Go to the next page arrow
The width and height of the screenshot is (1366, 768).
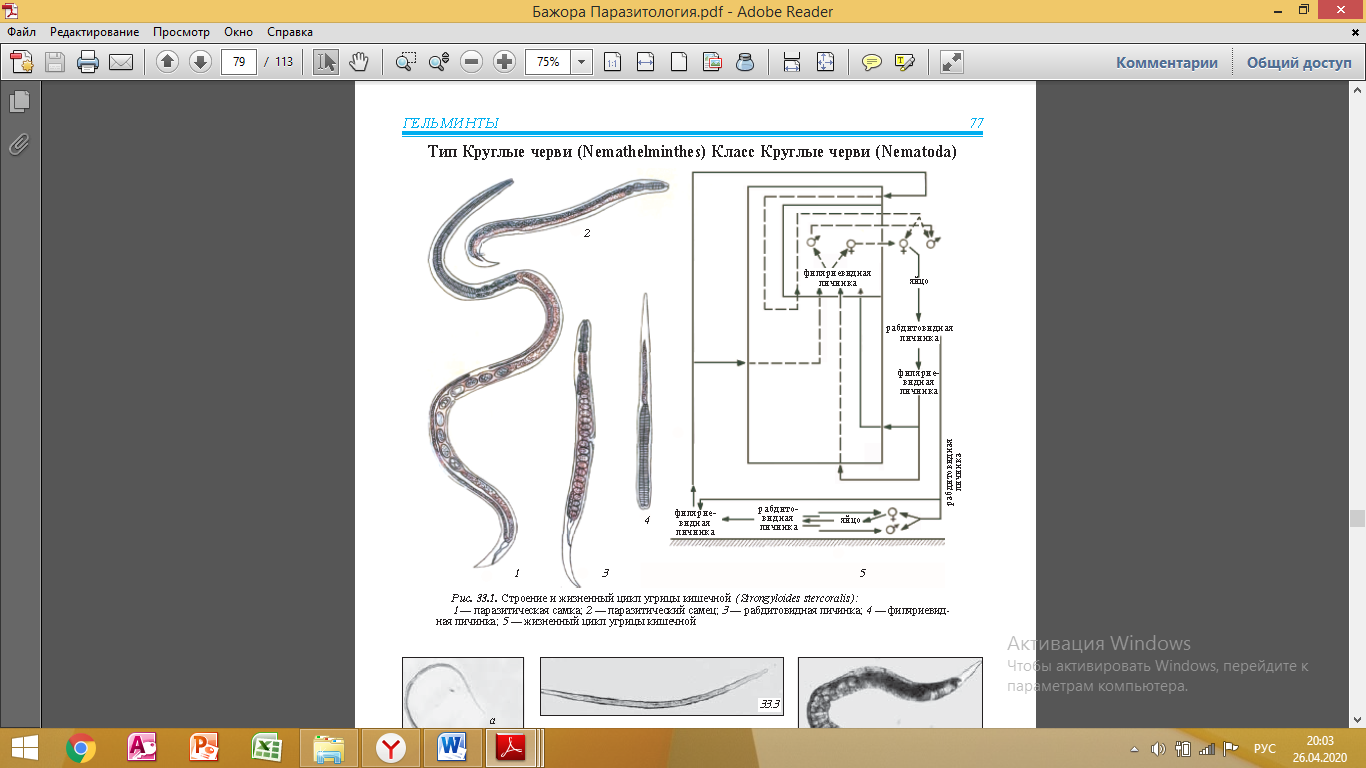[200, 62]
